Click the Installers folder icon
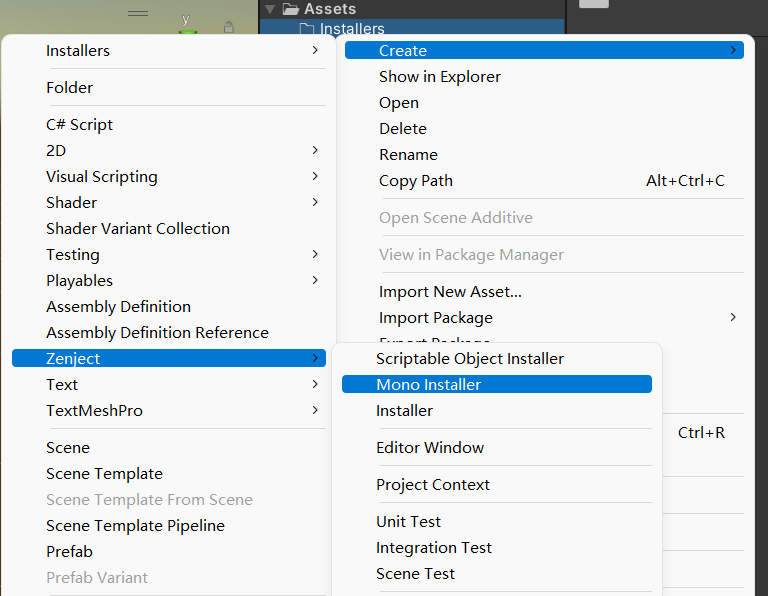 click(x=307, y=28)
